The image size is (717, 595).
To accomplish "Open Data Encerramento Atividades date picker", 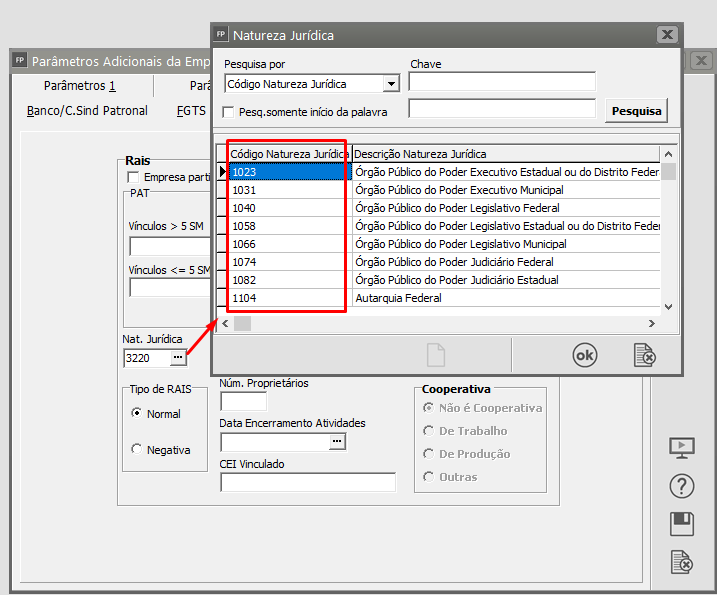I will pyautogui.click(x=337, y=441).
